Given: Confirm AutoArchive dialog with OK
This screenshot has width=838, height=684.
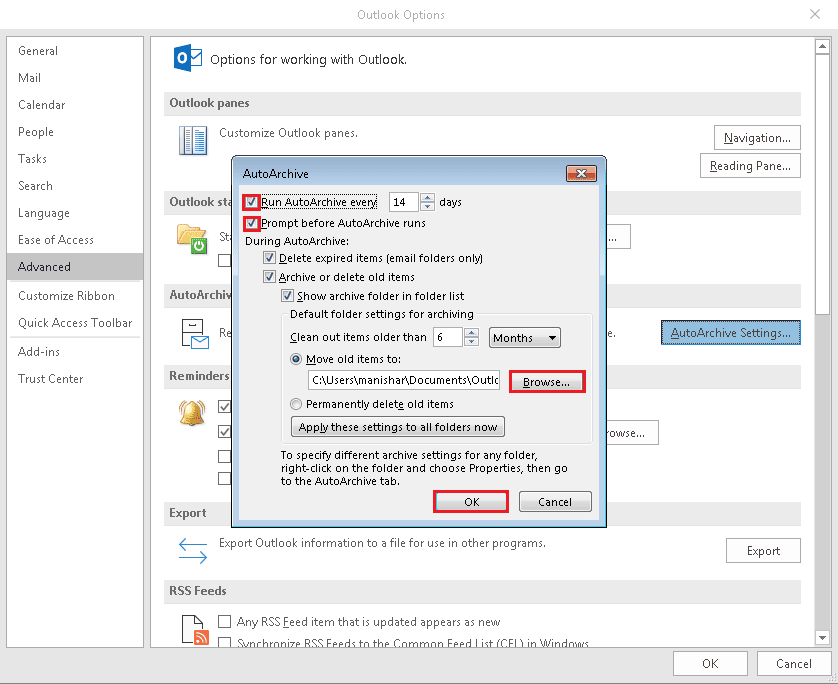Looking at the screenshot, I should [x=471, y=502].
